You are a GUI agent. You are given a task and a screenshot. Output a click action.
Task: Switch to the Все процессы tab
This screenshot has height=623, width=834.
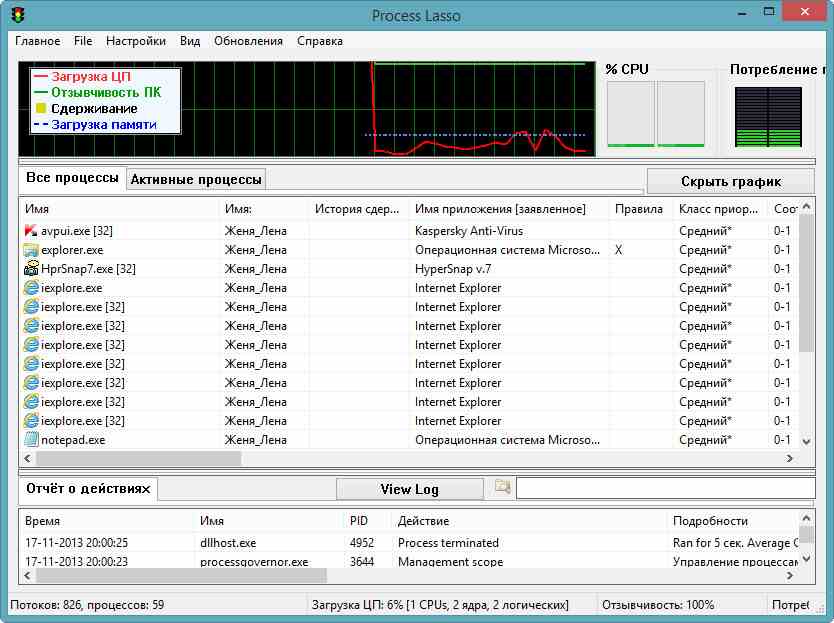coord(72,178)
